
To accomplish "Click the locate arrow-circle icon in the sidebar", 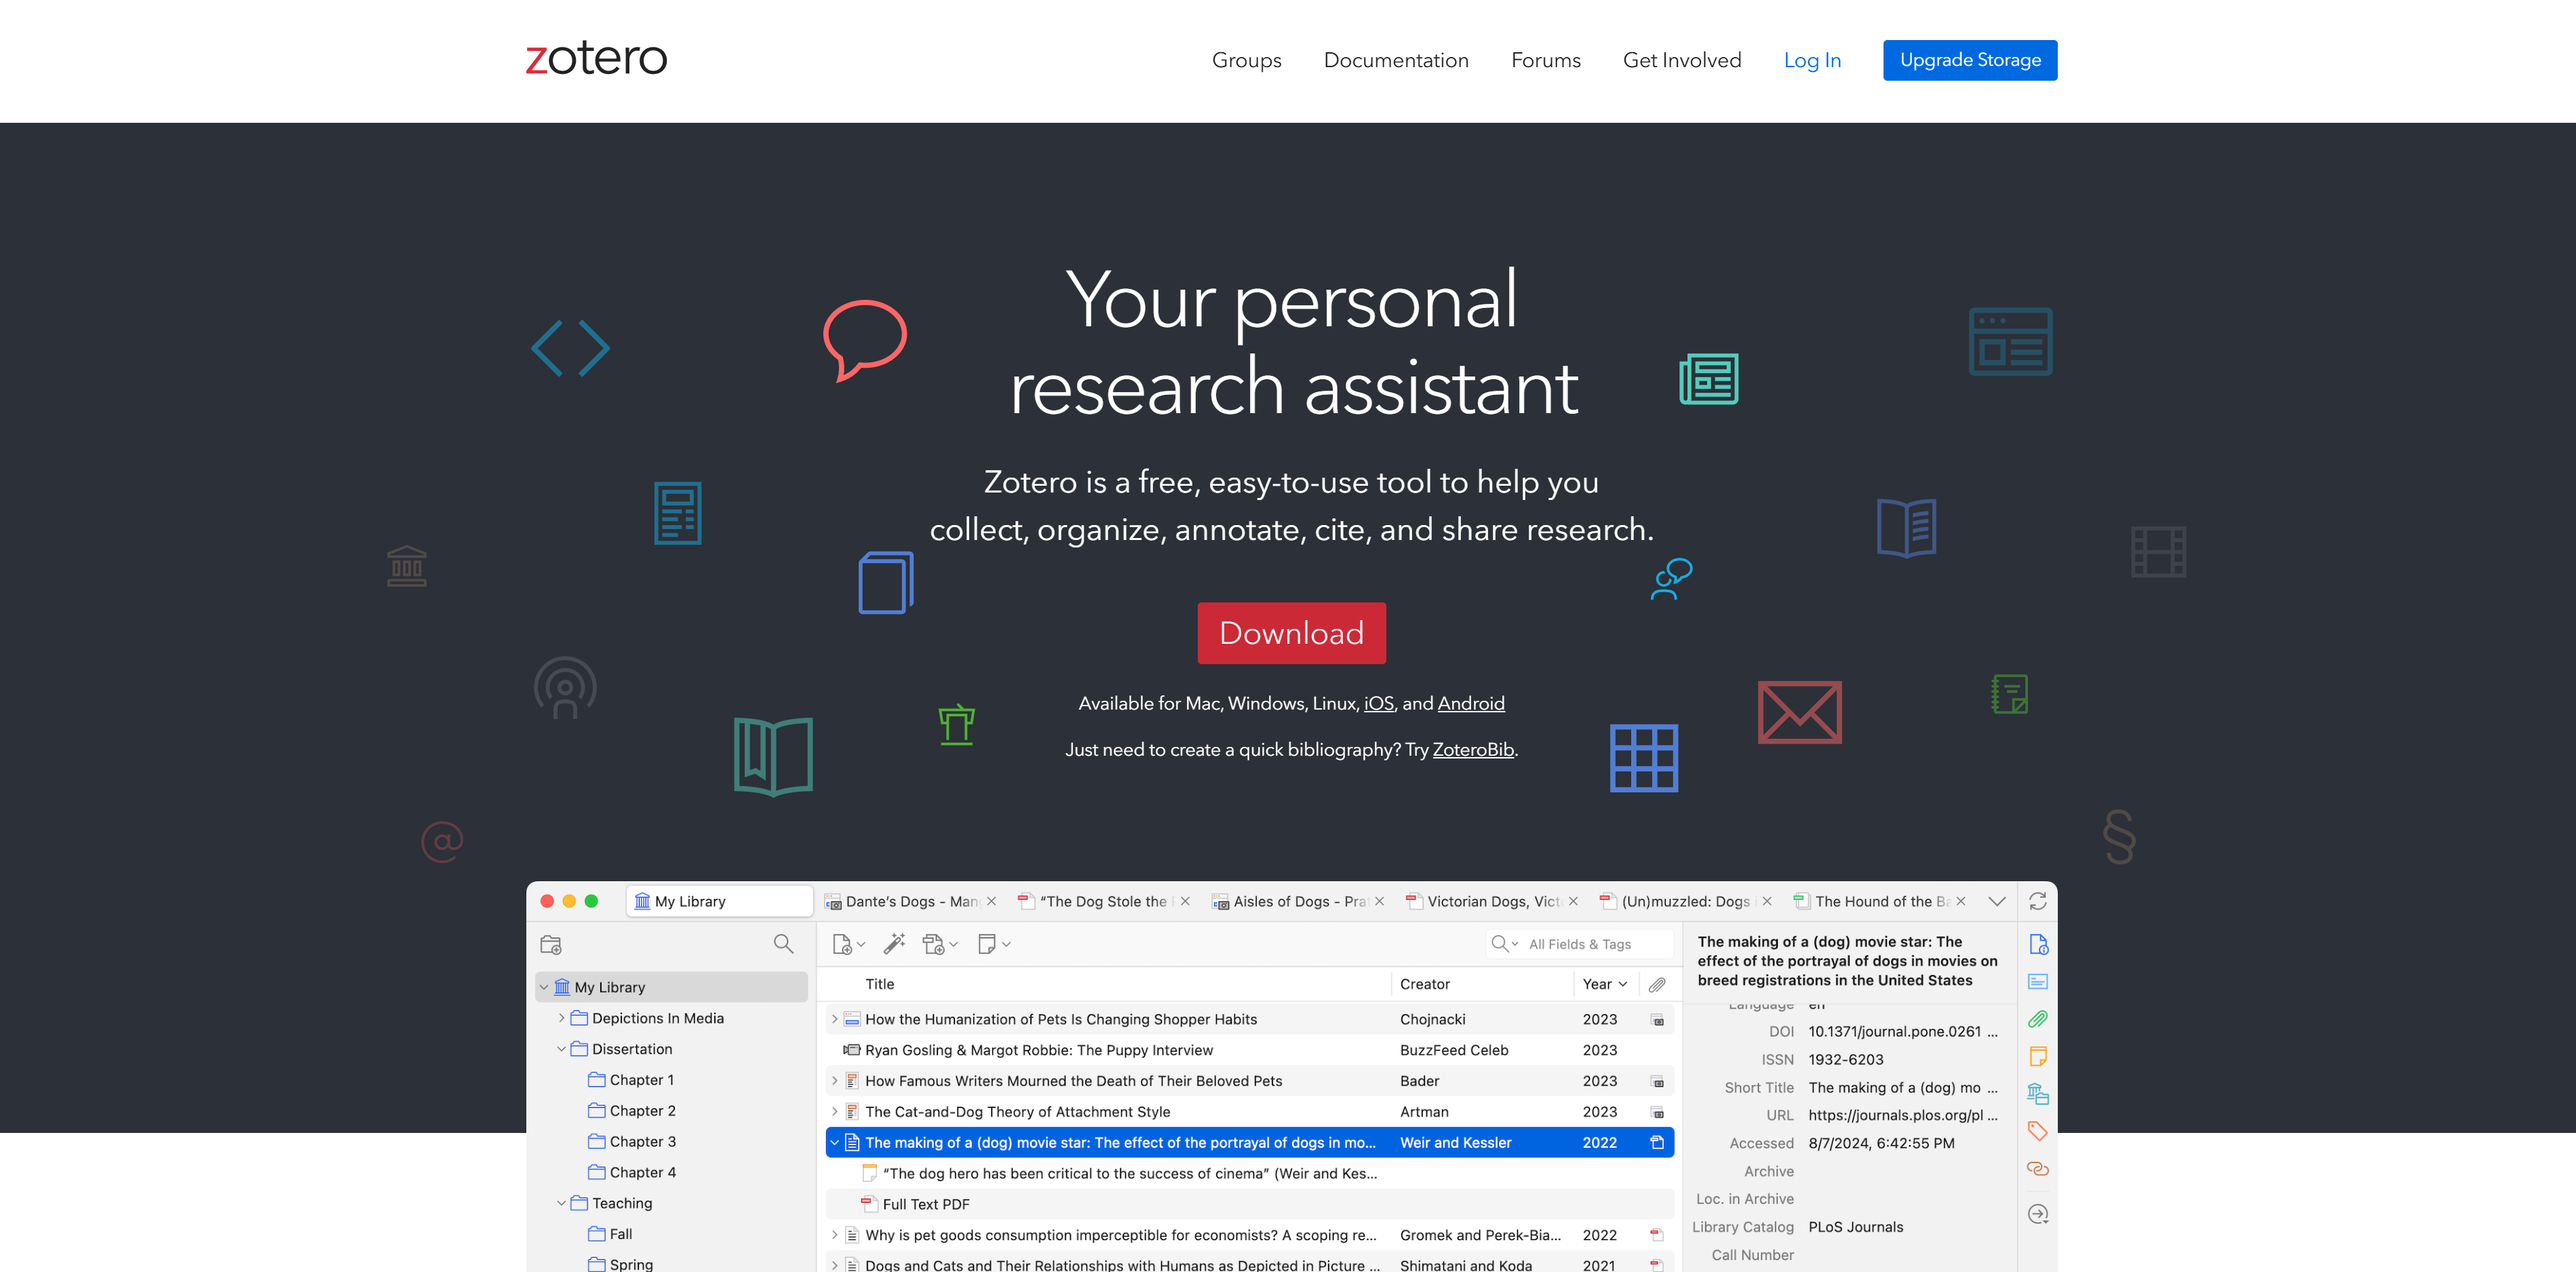I will click(2037, 1214).
